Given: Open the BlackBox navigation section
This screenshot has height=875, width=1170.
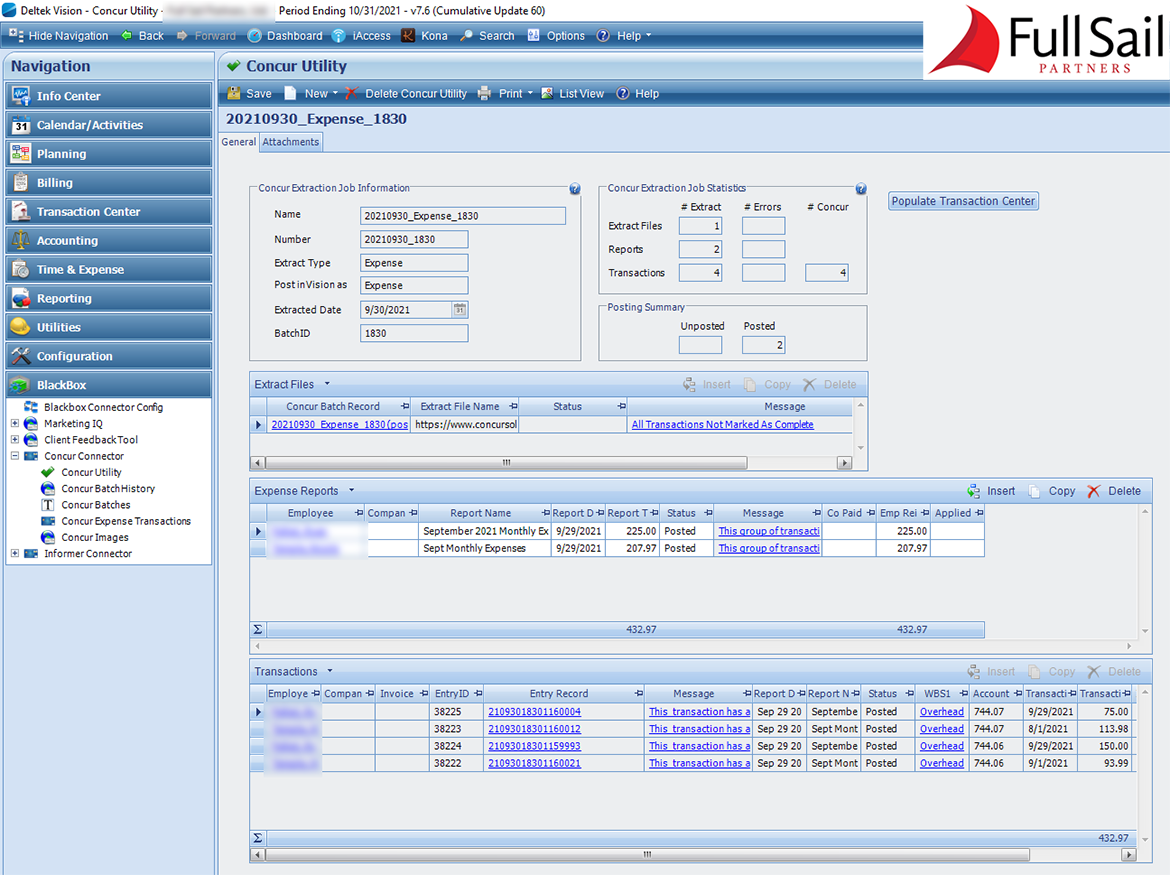Looking at the screenshot, I should coord(109,385).
